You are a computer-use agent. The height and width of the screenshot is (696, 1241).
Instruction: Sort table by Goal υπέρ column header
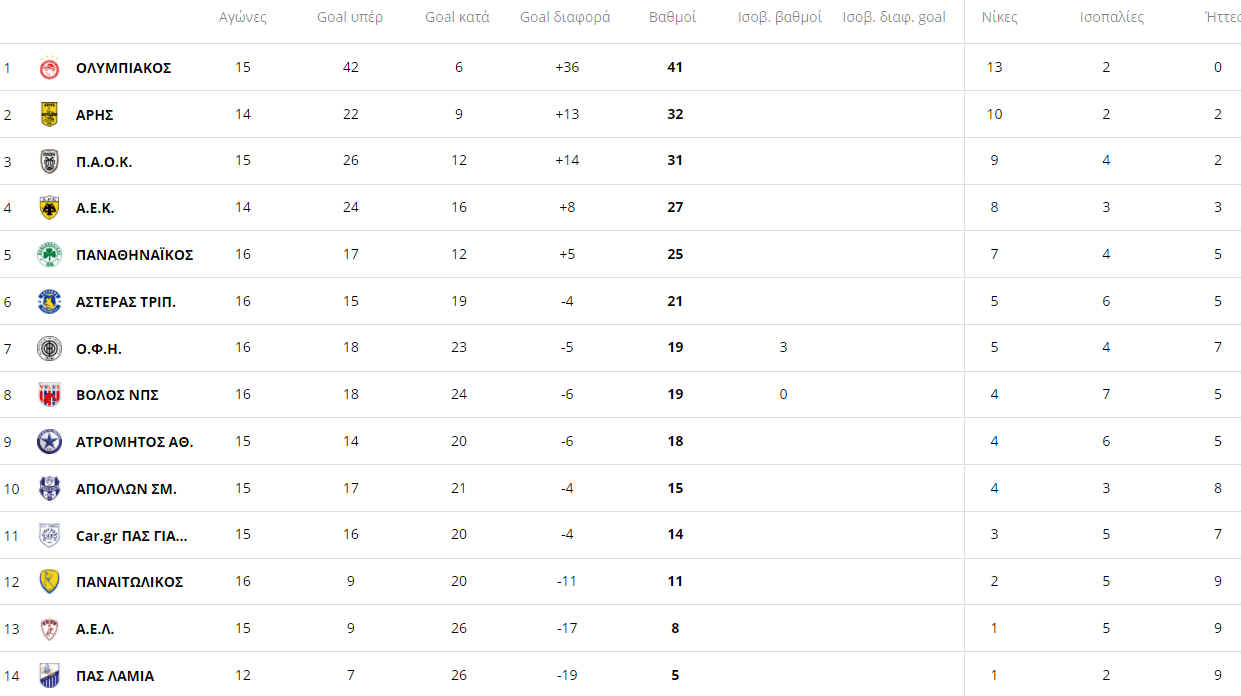pos(350,17)
